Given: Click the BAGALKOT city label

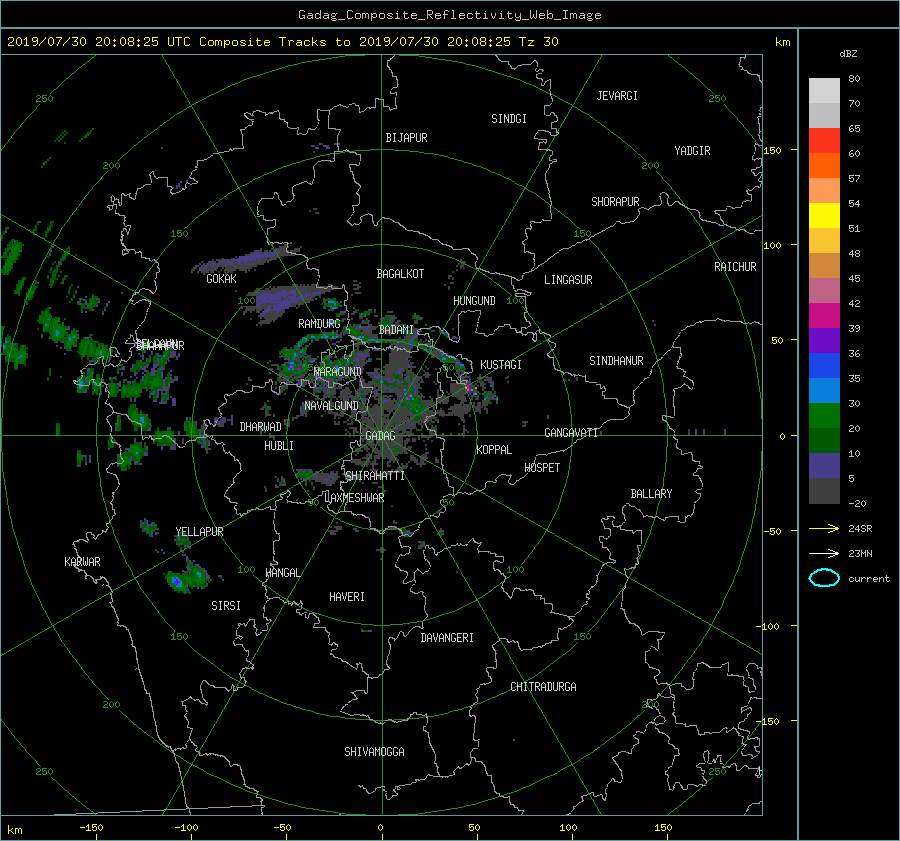Looking at the screenshot, I should tap(400, 274).
